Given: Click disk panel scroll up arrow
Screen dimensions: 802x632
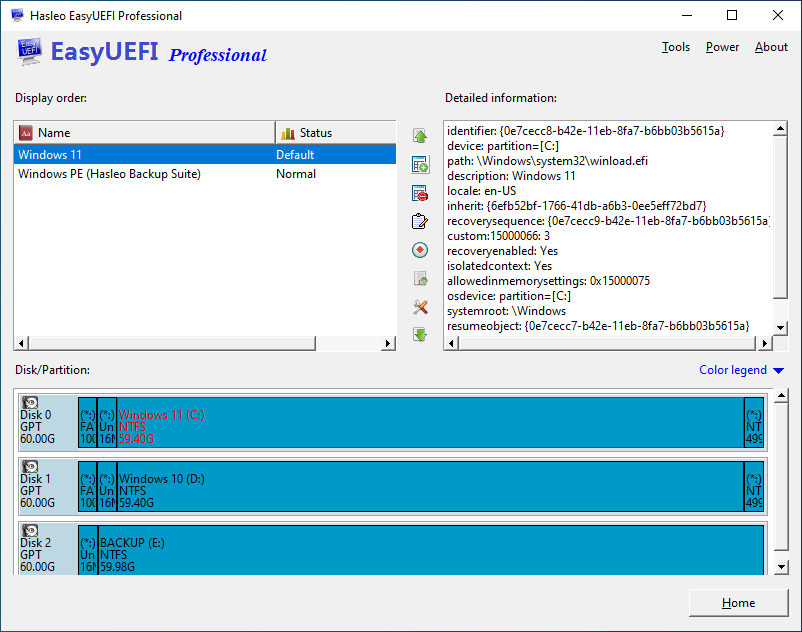Looking at the screenshot, I should [781, 395].
